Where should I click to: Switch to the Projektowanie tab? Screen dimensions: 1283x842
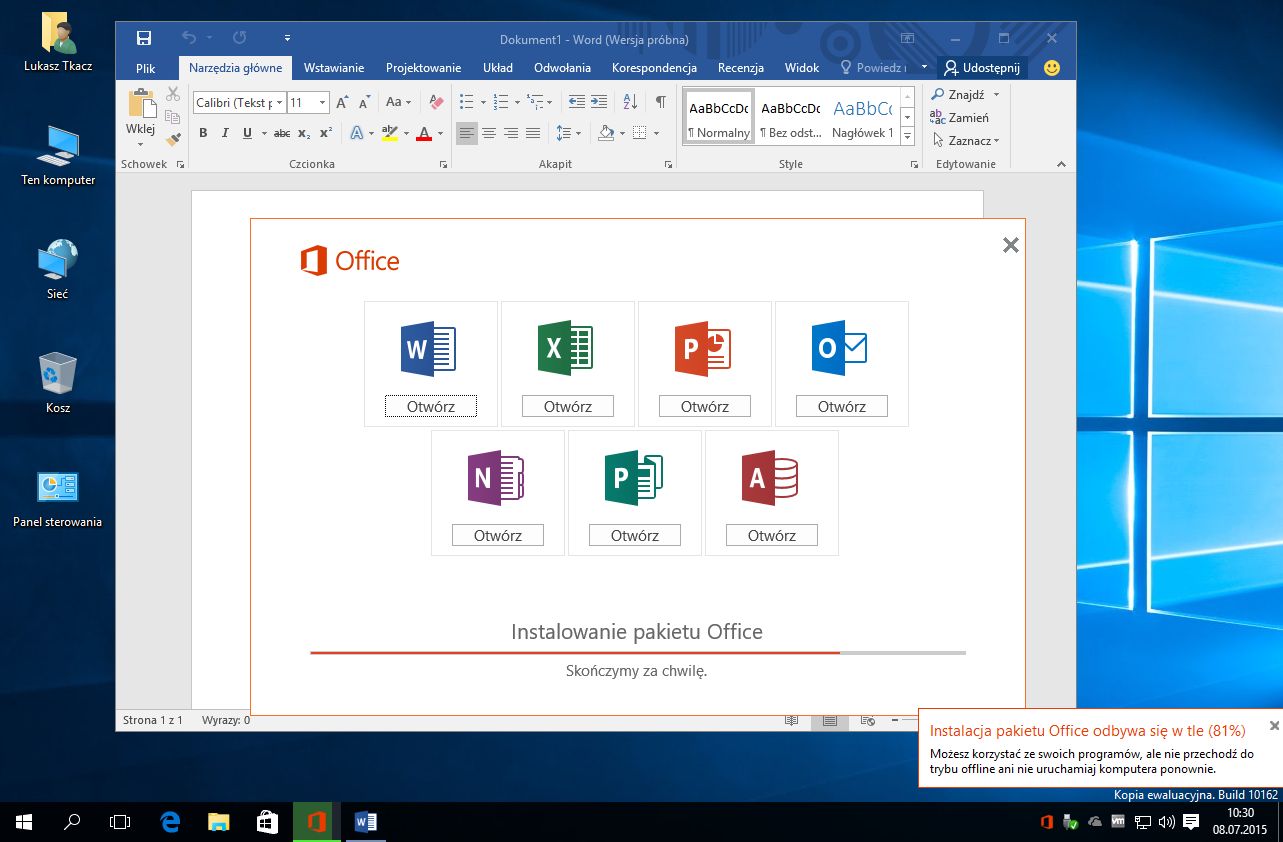pos(424,68)
